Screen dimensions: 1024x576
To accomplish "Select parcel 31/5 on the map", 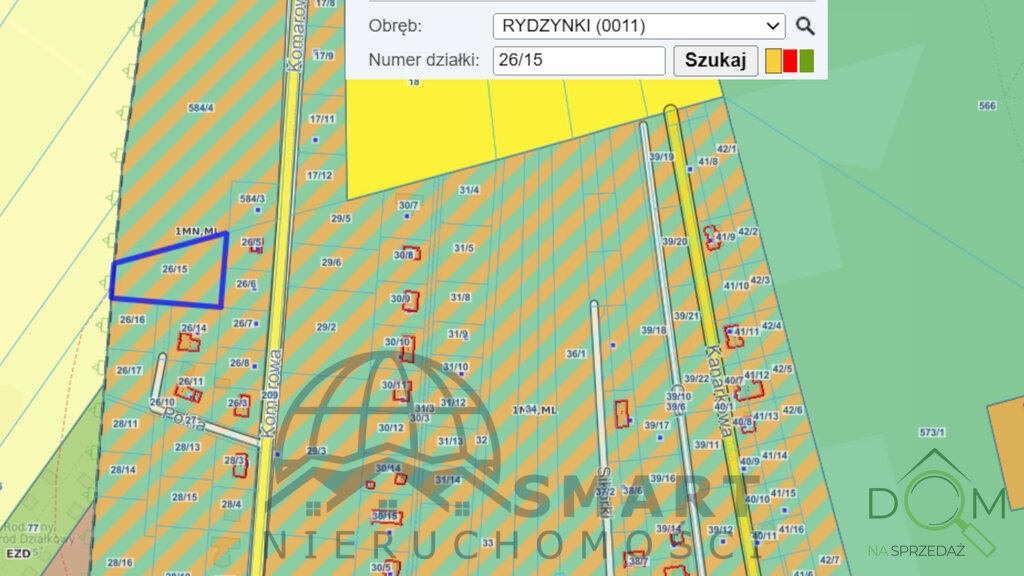I will click(463, 248).
